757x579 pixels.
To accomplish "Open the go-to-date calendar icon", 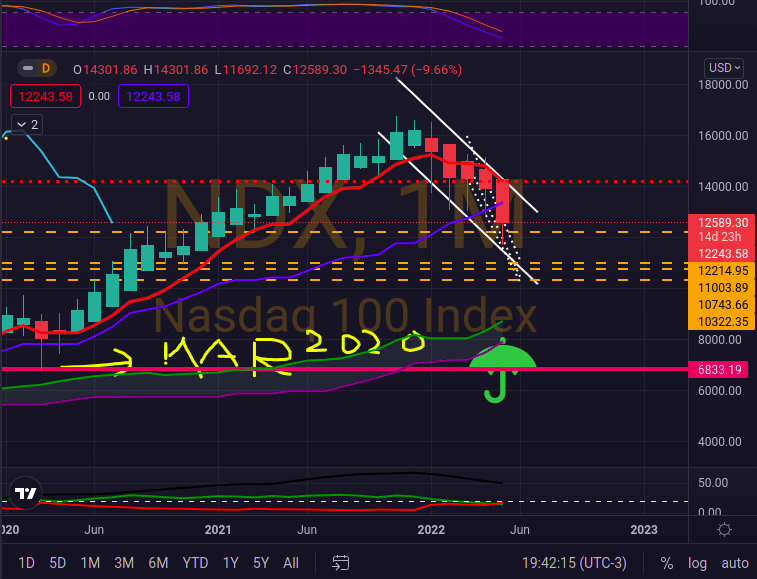I will 341,563.
